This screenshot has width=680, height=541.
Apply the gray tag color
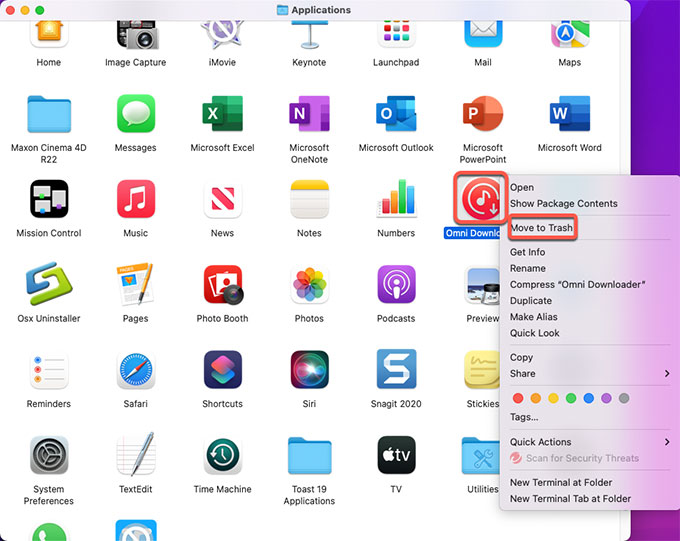pos(624,398)
